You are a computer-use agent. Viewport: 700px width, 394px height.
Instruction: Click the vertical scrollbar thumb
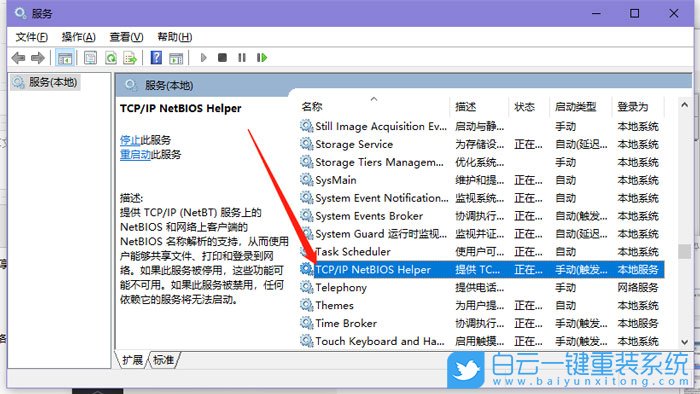pyautogui.click(x=684, y=251)
